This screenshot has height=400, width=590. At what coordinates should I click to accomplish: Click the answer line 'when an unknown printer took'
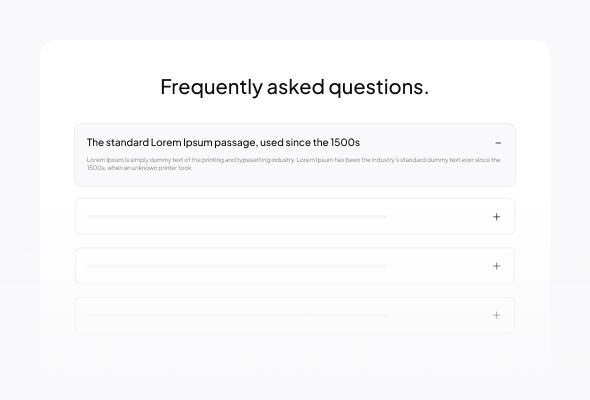pos(149,168)
